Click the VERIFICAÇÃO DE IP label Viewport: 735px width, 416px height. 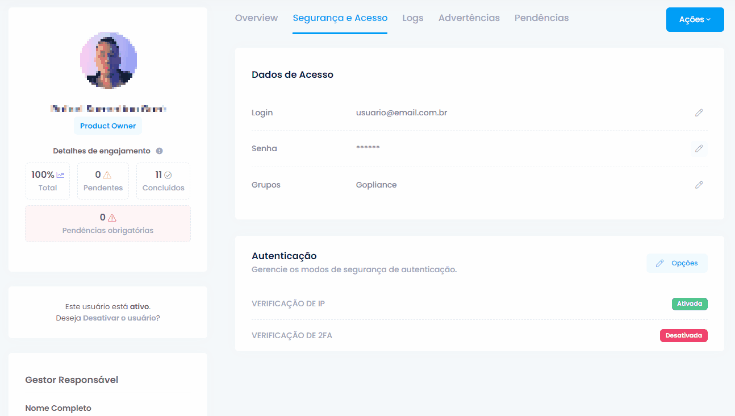pos(288,303)
